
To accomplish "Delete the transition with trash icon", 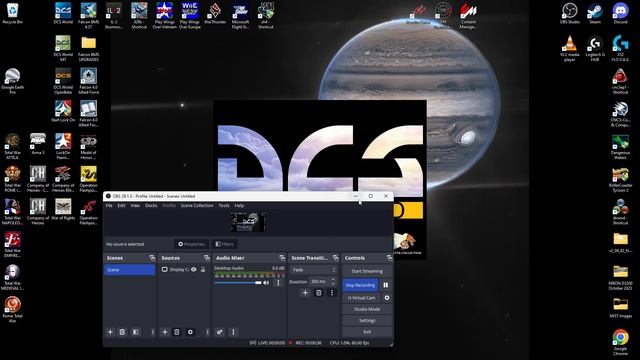I will point(319,293).
